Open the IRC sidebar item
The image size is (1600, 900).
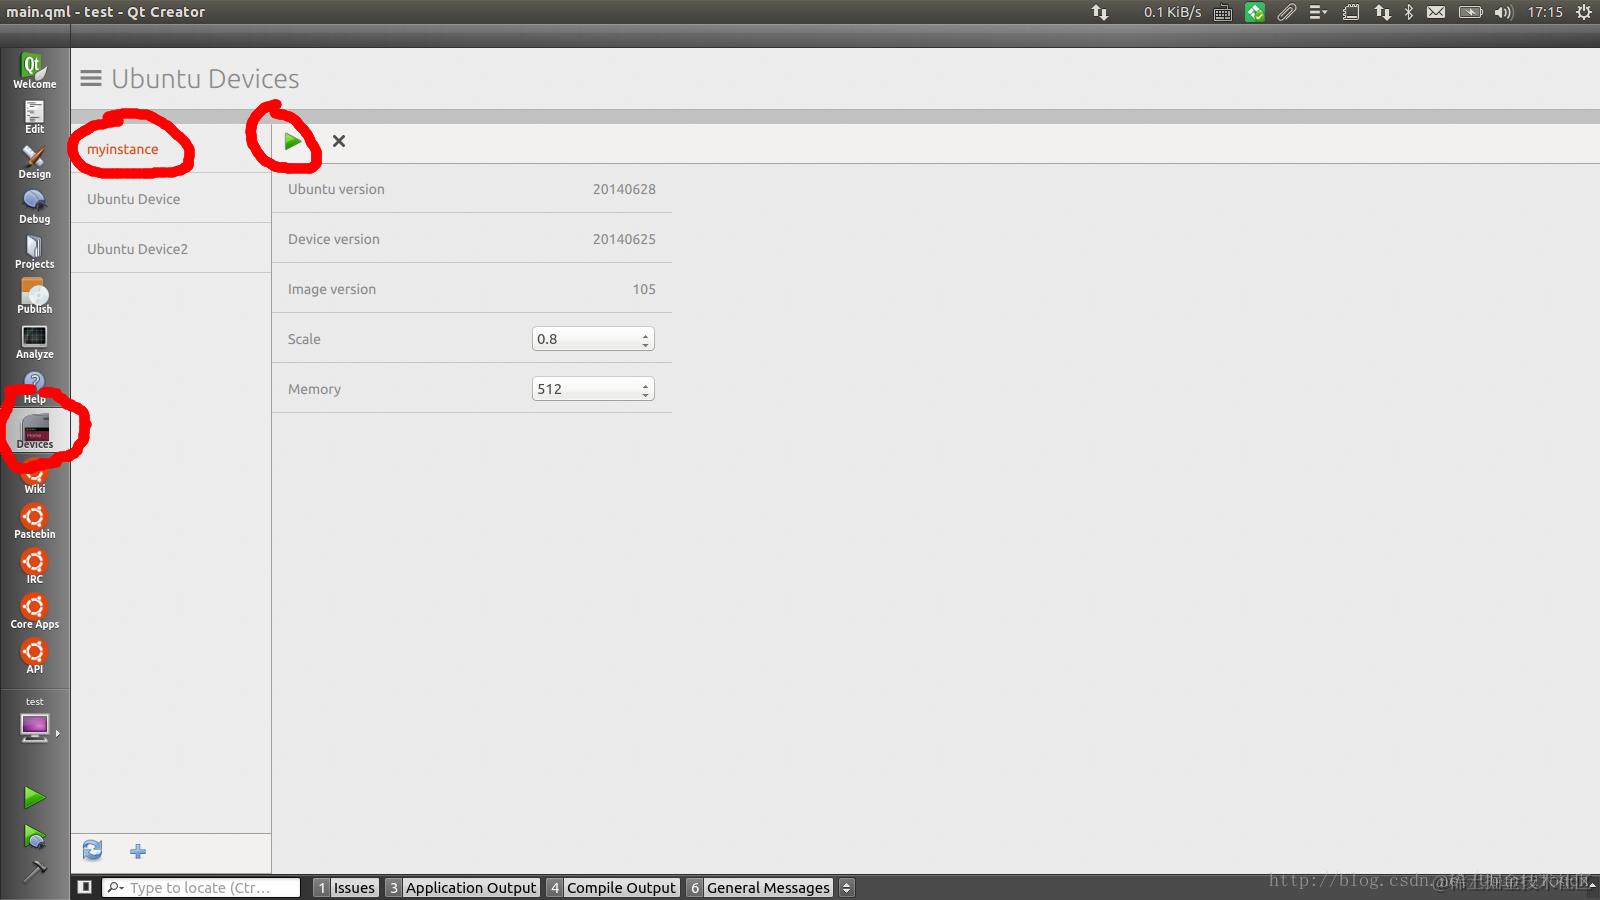click(x=34, y=567)
